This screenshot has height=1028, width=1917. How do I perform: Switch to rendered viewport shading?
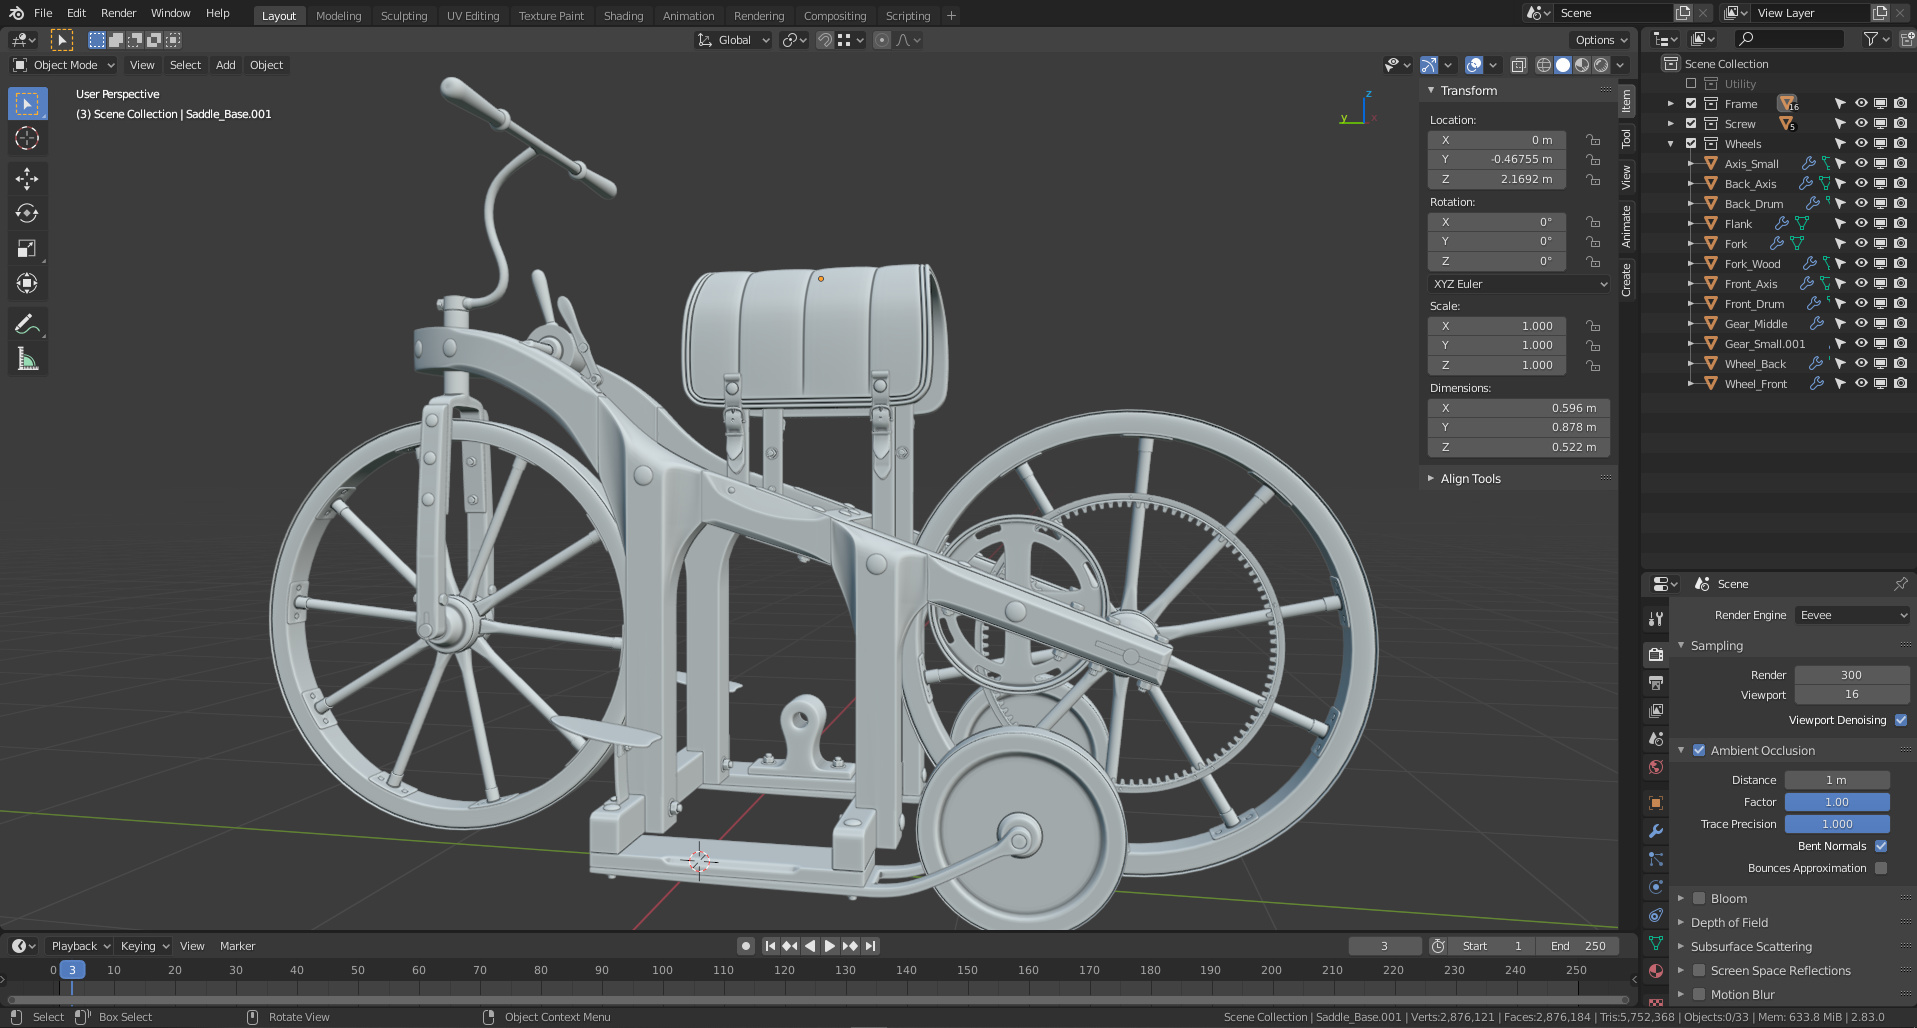[x=1601, y=65]
